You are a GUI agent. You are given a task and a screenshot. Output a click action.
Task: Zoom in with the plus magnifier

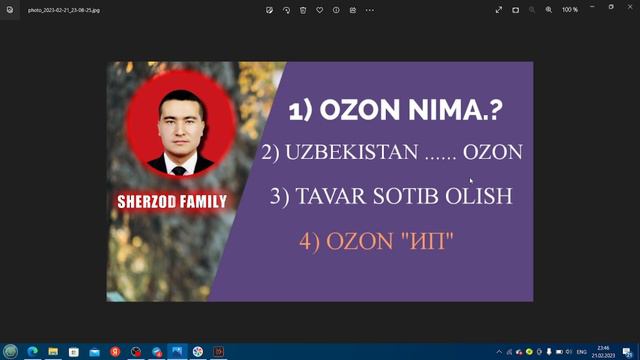[549, 10]
